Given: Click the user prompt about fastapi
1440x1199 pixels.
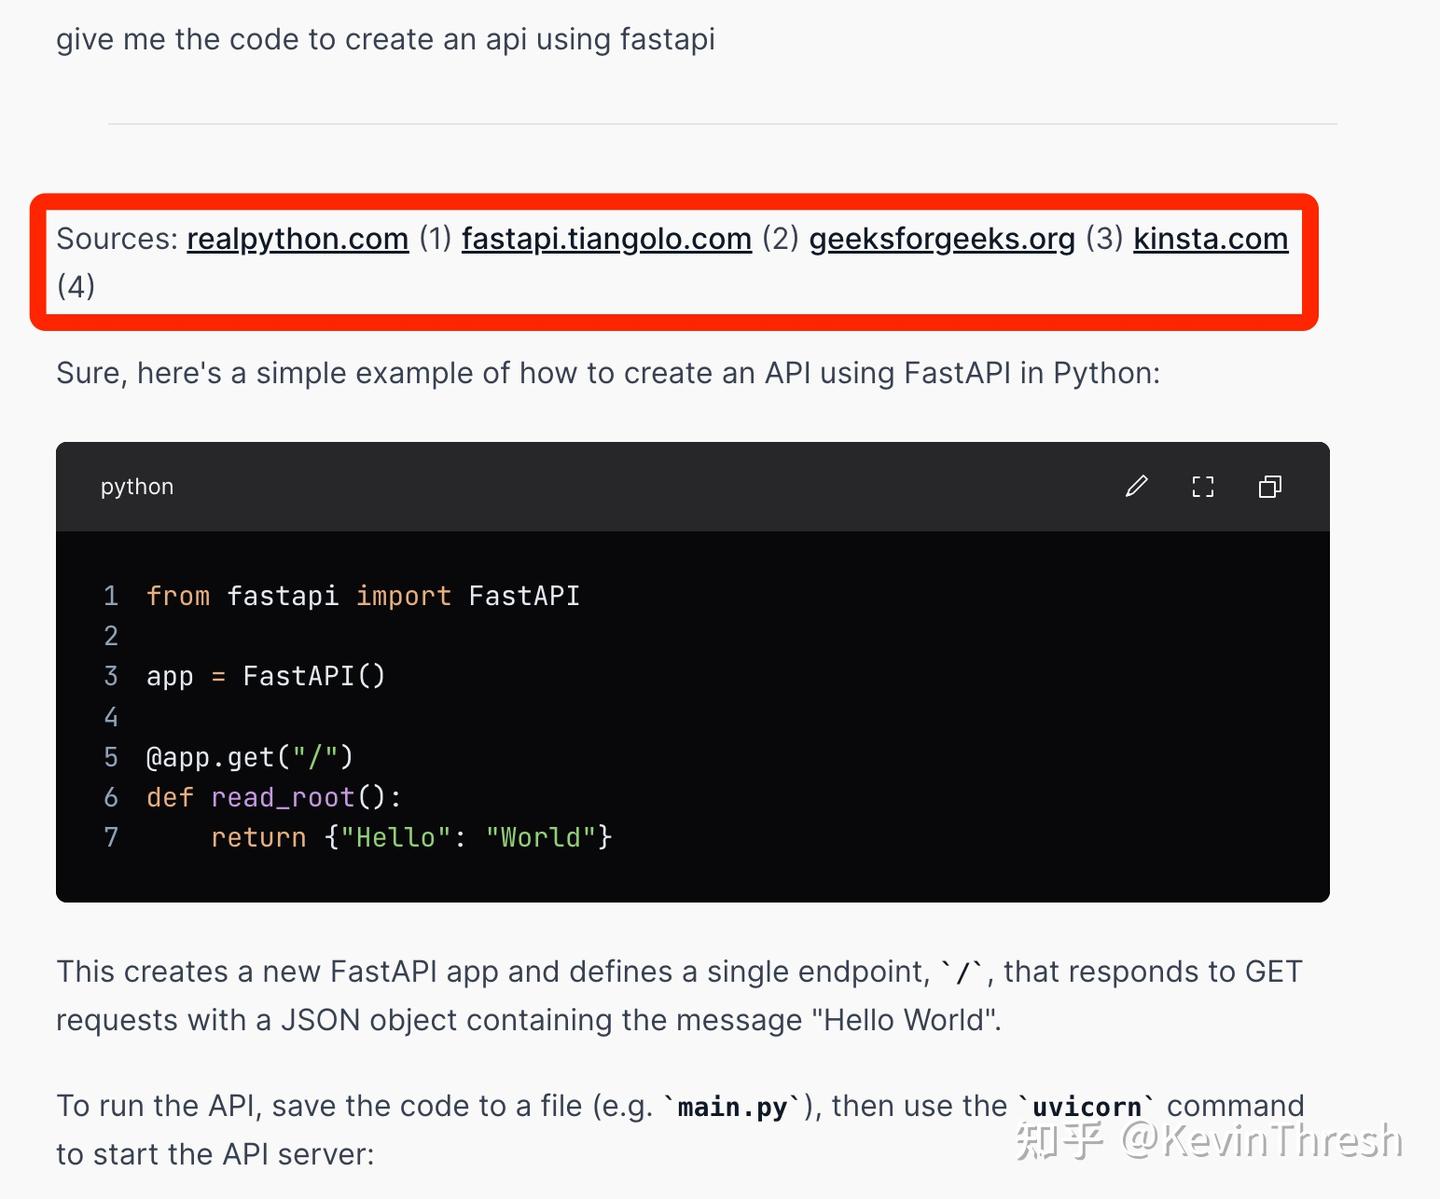Looking at the screenshot, I should (x=385, y=40).
